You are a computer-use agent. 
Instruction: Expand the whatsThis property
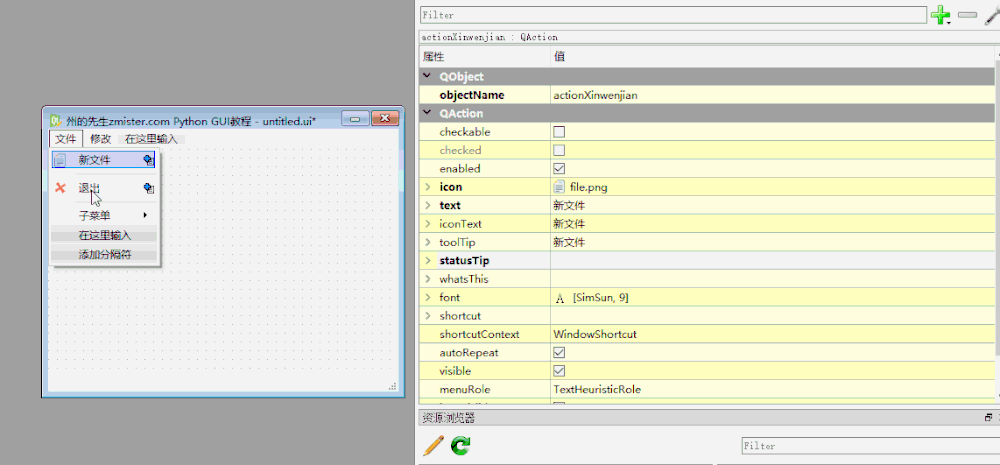[x=427, y=279]
